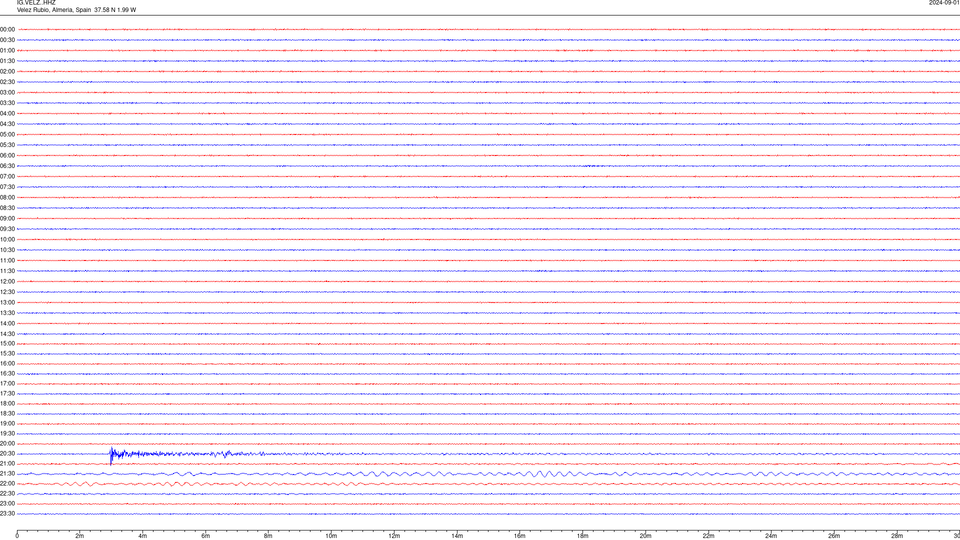Click the 2m tick on the minutes axis
960x540 pixels.
click(80, 536)
